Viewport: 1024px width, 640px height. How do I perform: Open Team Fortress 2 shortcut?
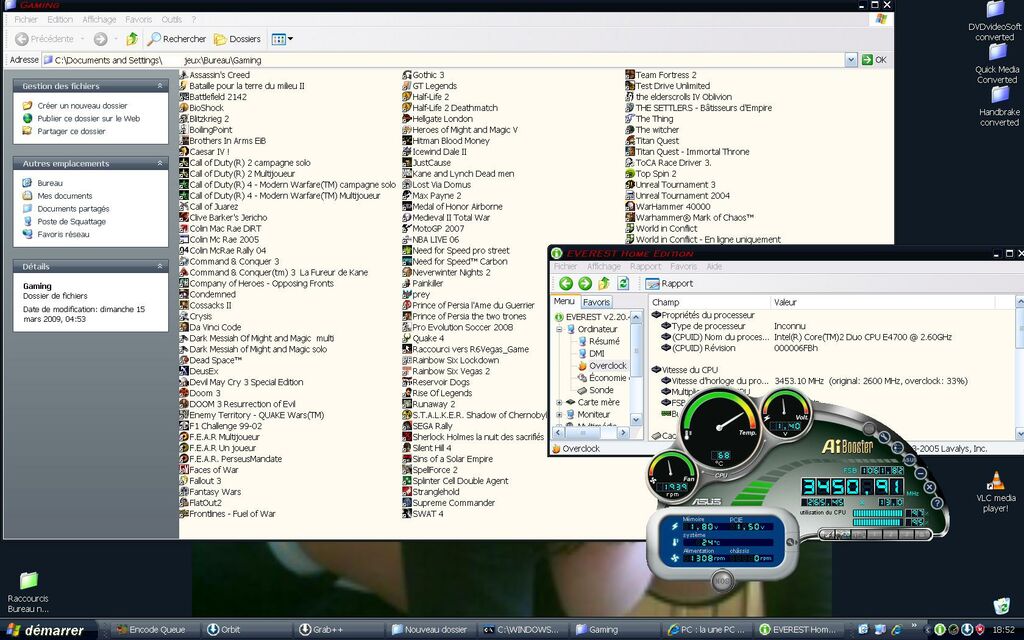point(661,74)
